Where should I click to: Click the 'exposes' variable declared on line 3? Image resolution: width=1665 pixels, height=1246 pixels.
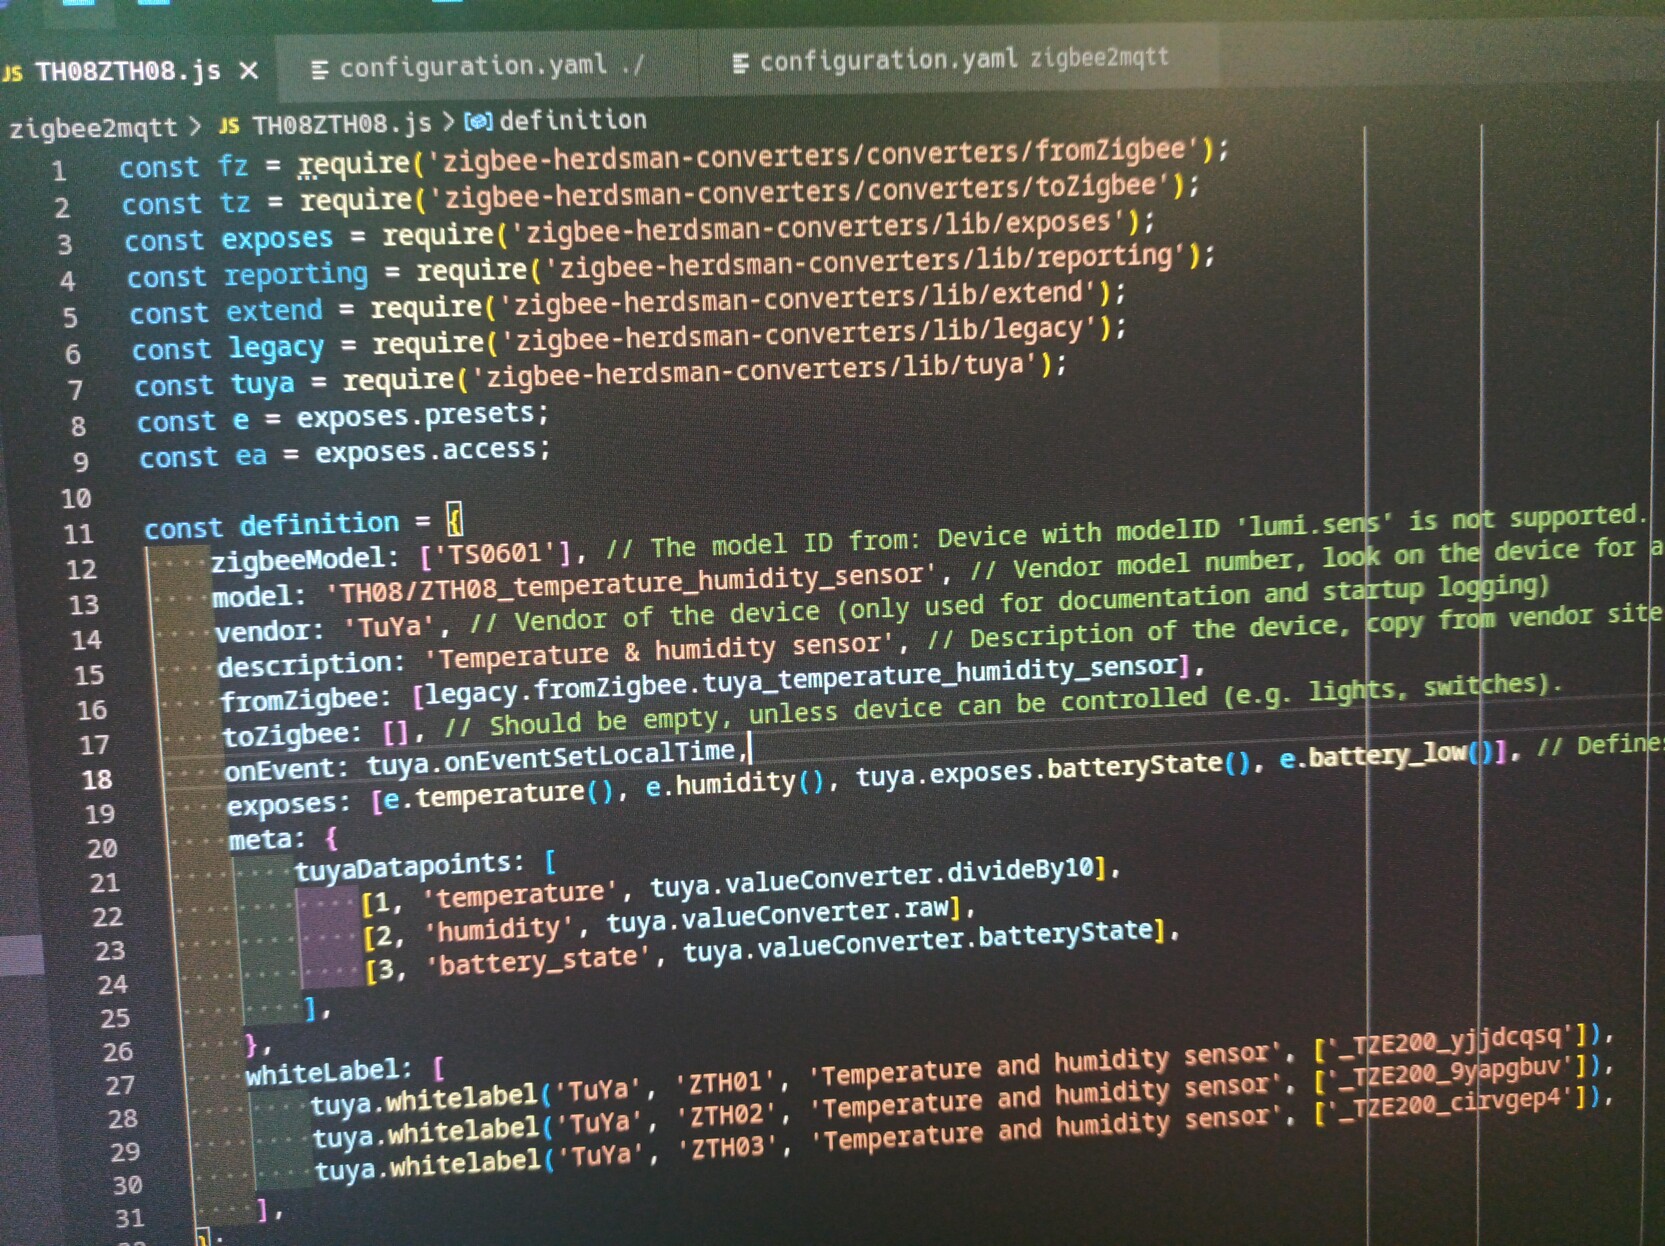click(277, 239)
